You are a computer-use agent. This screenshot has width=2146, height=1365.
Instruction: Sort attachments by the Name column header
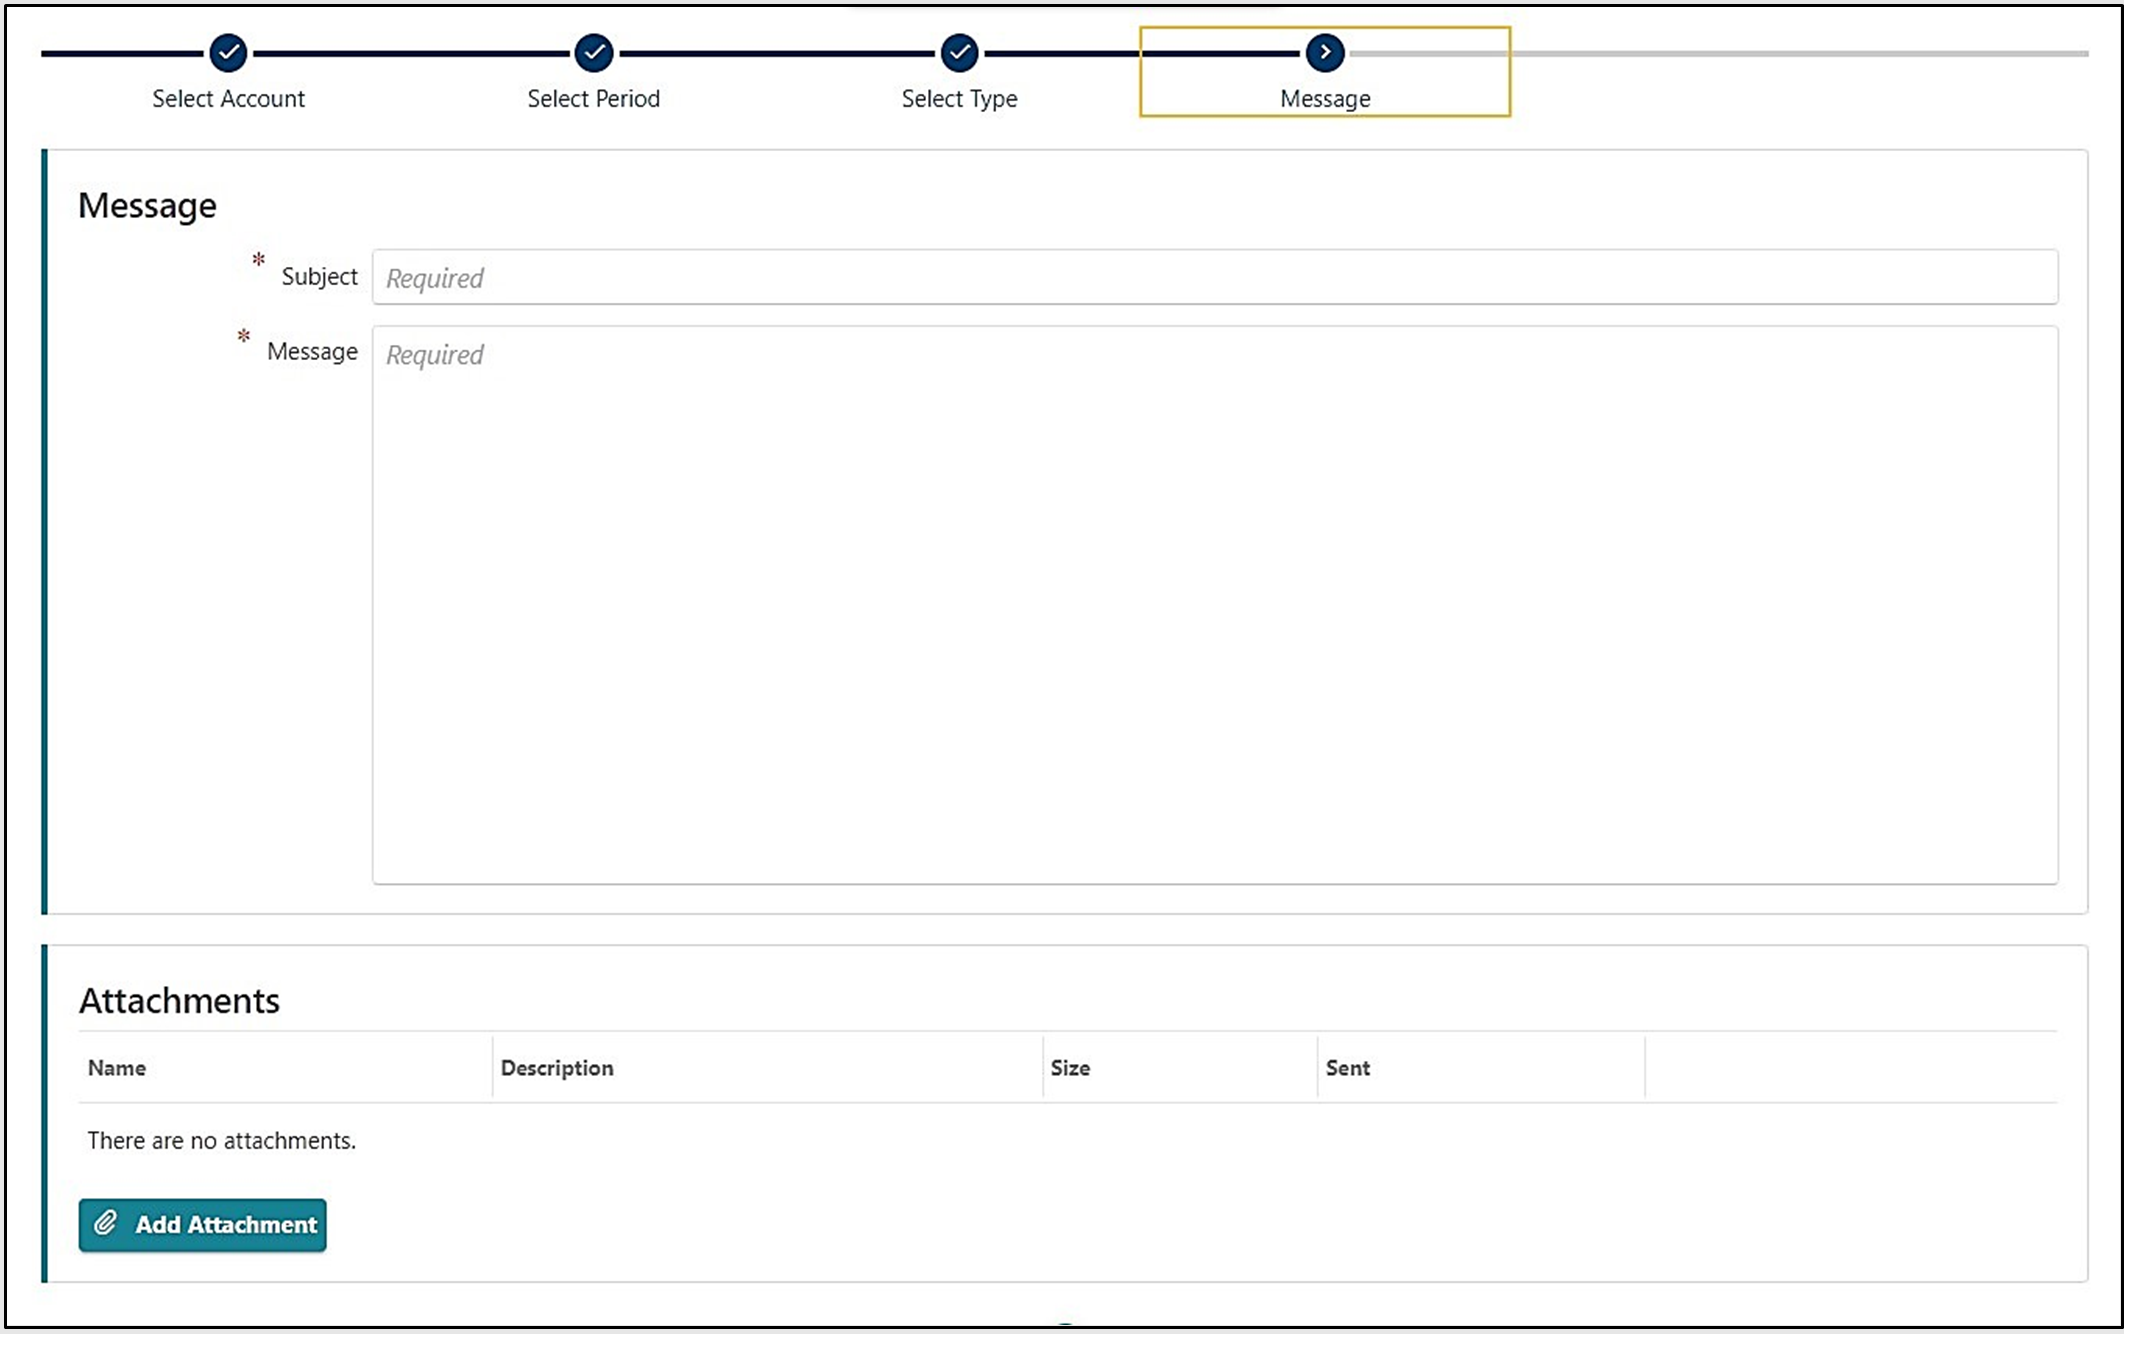pyautogui.click(x=116, y=1068)
